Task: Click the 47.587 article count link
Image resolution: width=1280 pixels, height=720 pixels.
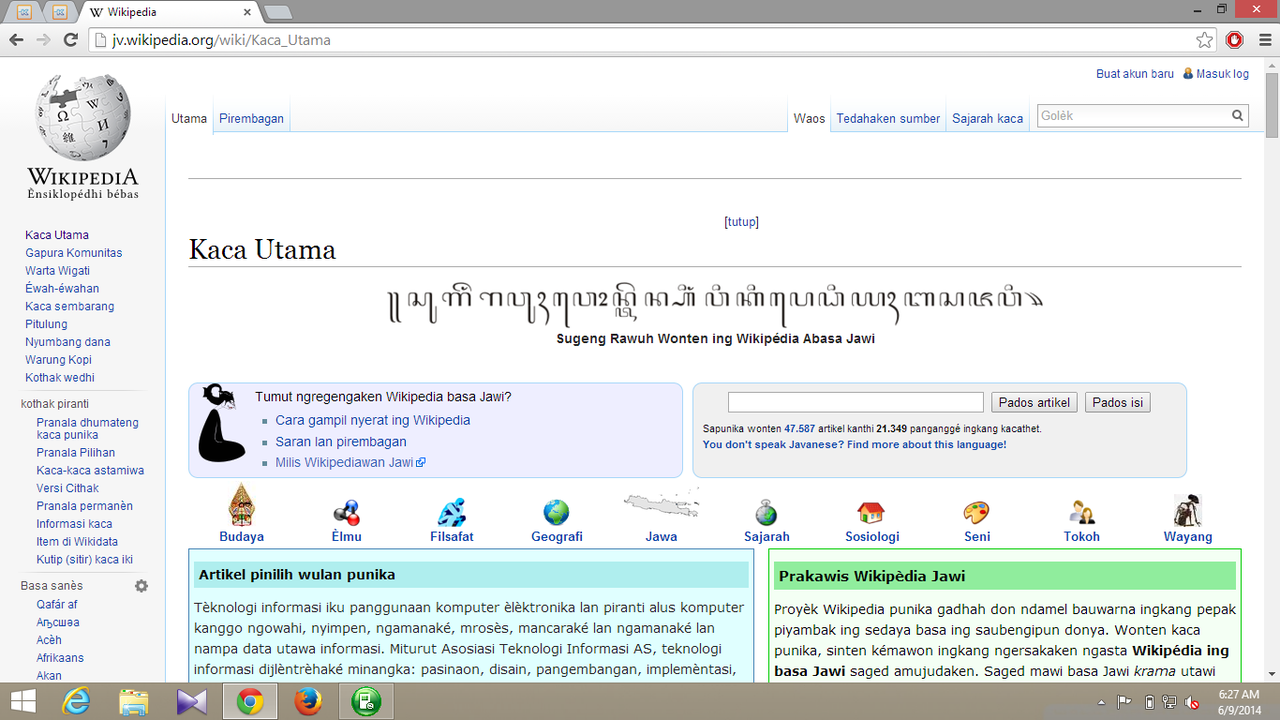Action: [x=799, y=428]
